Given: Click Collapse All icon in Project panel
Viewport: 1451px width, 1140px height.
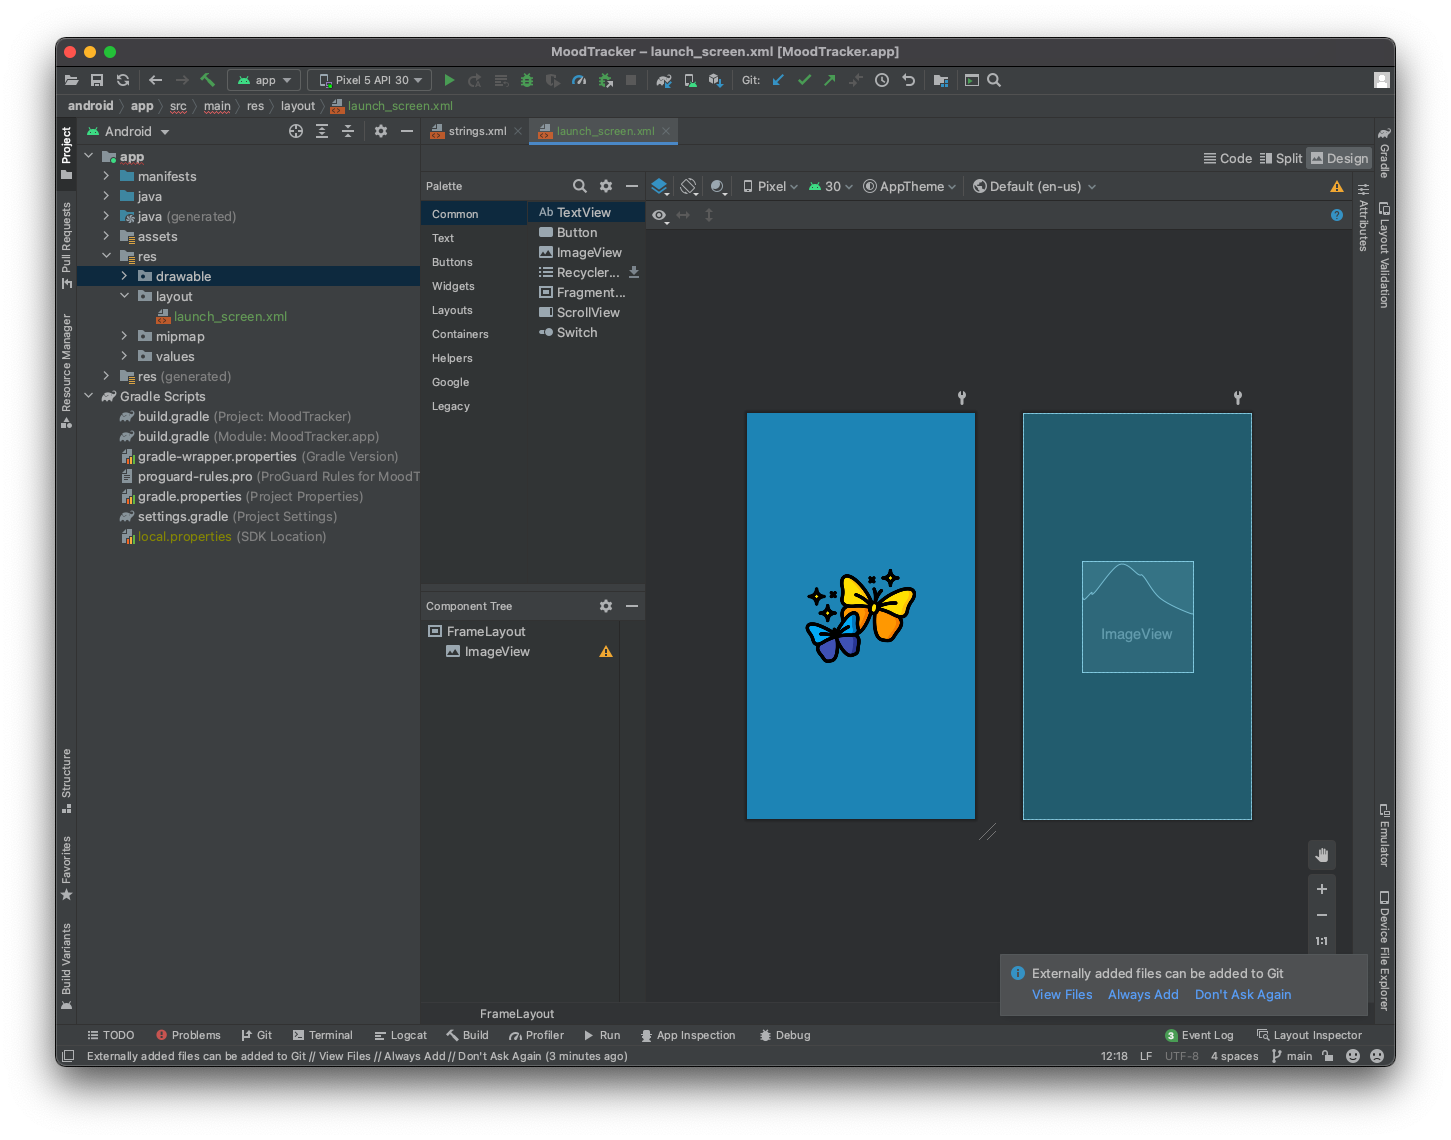Looking at the screenshot, I should click(348, 131).
